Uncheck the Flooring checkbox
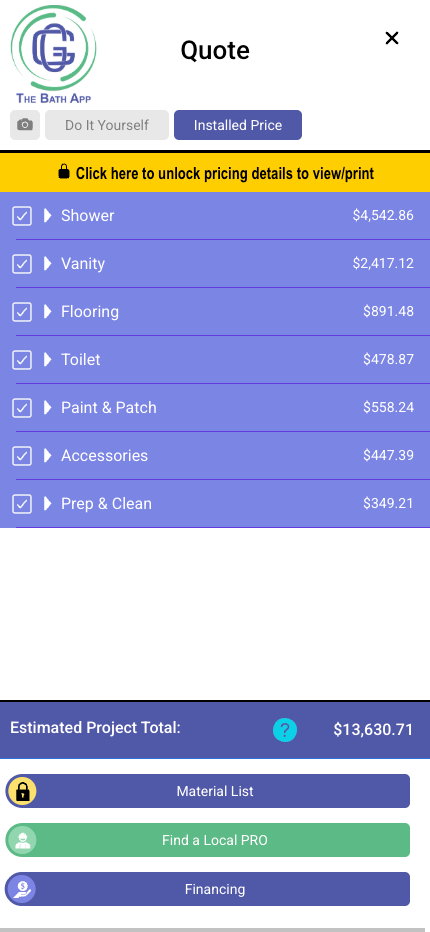430x932 pixels. tap(22, 311)
